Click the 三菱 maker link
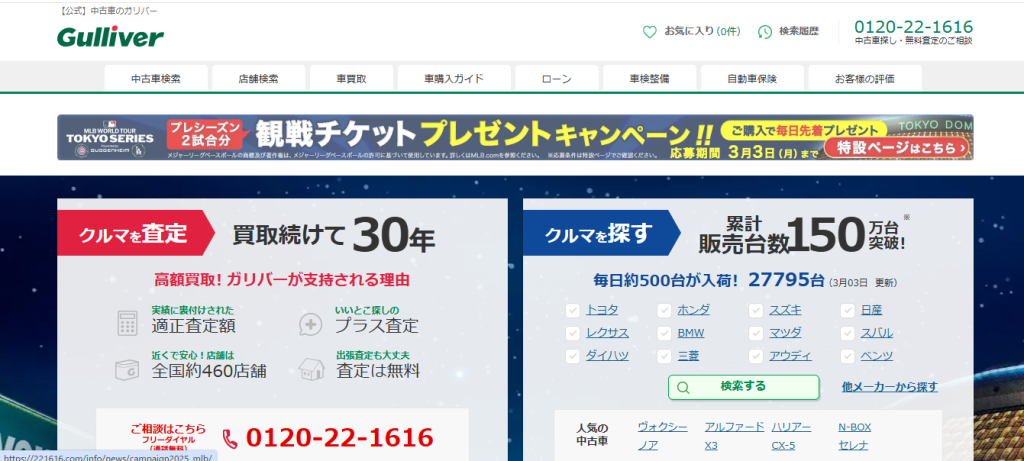This screenshot has width=1024, height=461. (x=688, y=356)
